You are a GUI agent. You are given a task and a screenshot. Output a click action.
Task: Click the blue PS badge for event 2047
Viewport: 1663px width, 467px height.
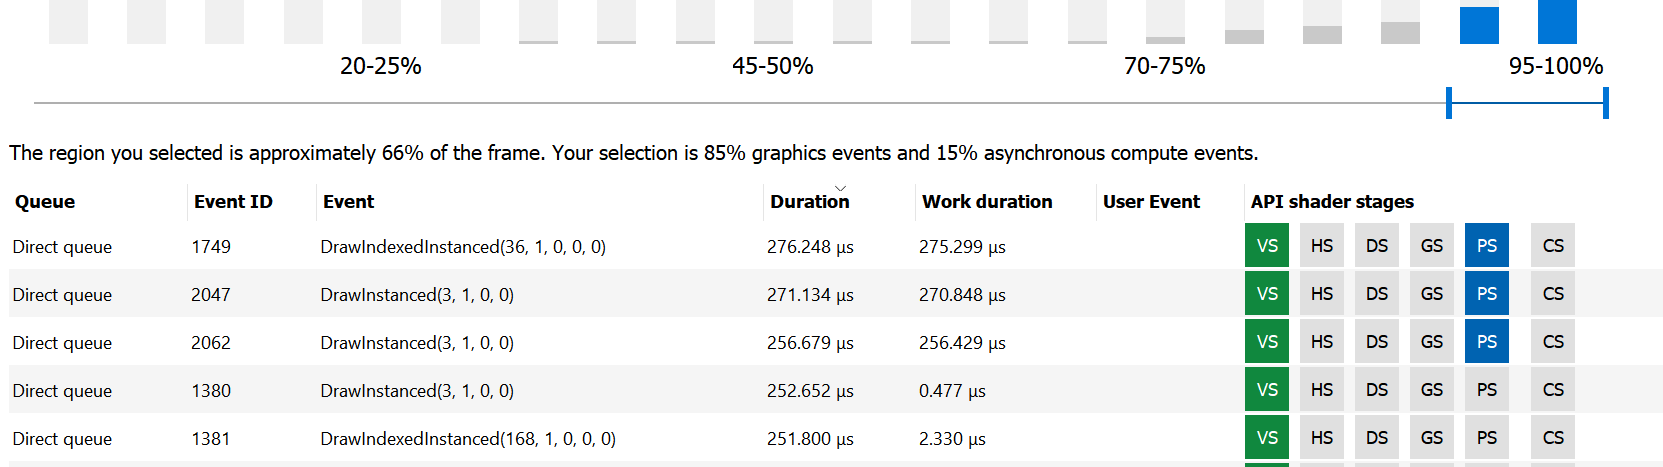[x=1486, y=294]
